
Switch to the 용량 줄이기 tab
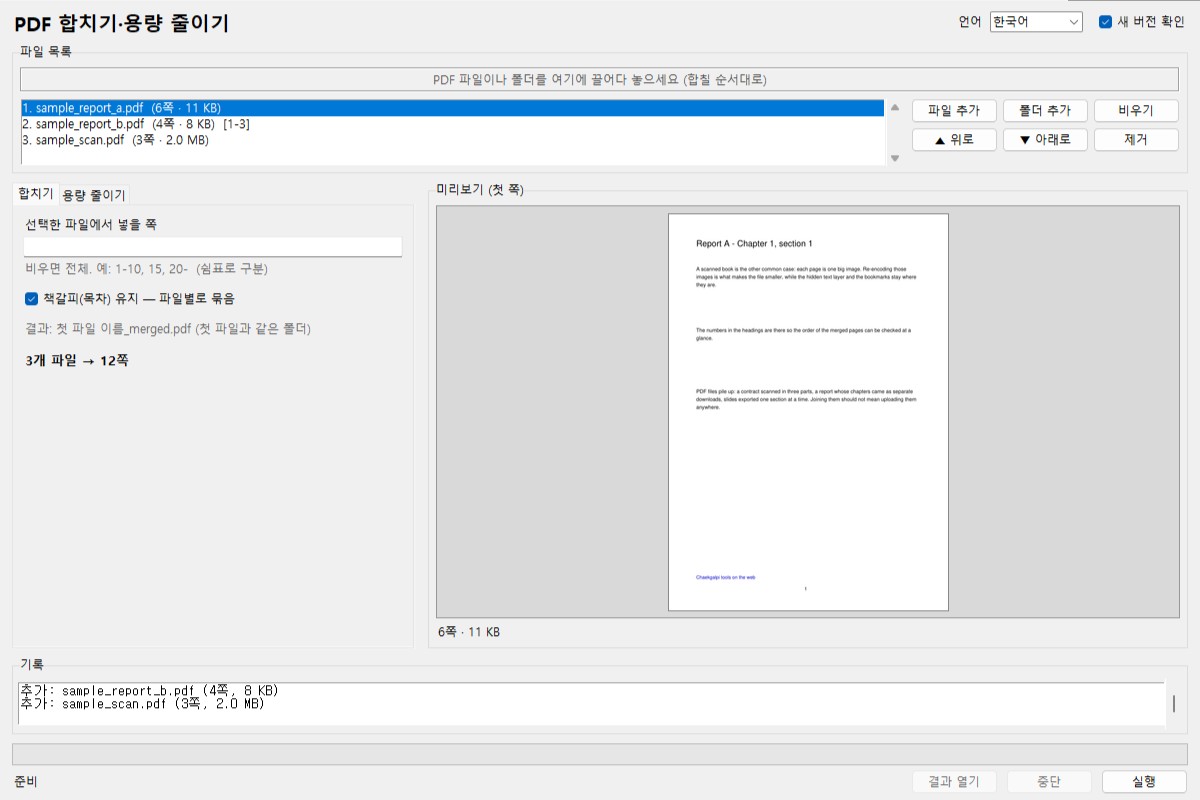pos(94,195)
